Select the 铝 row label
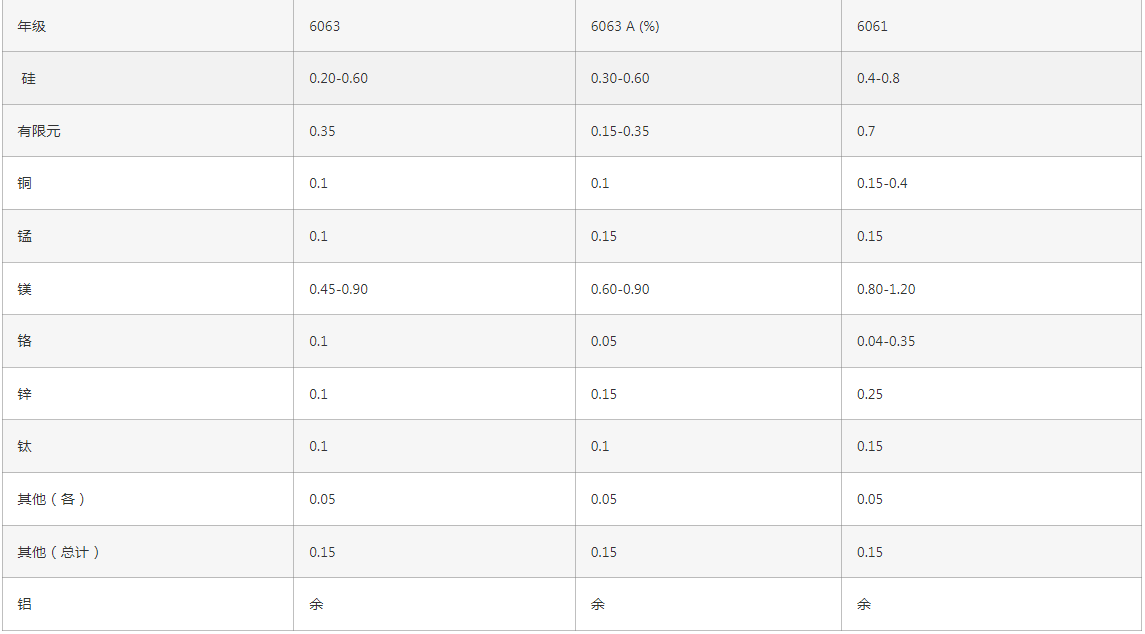1145x634 pixels. 25,604
